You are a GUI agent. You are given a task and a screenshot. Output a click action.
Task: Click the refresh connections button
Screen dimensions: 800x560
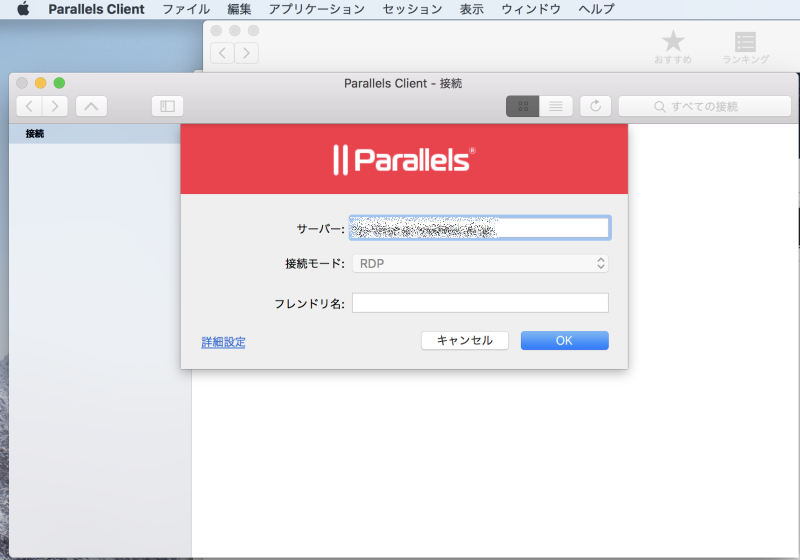pos(595,106)
